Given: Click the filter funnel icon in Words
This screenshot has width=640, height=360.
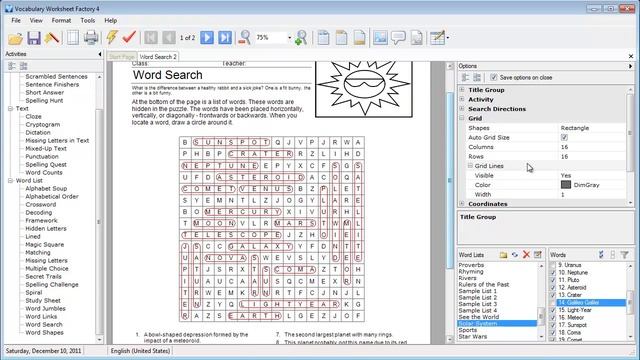Looking at the screenshot, I should [624, 255].
